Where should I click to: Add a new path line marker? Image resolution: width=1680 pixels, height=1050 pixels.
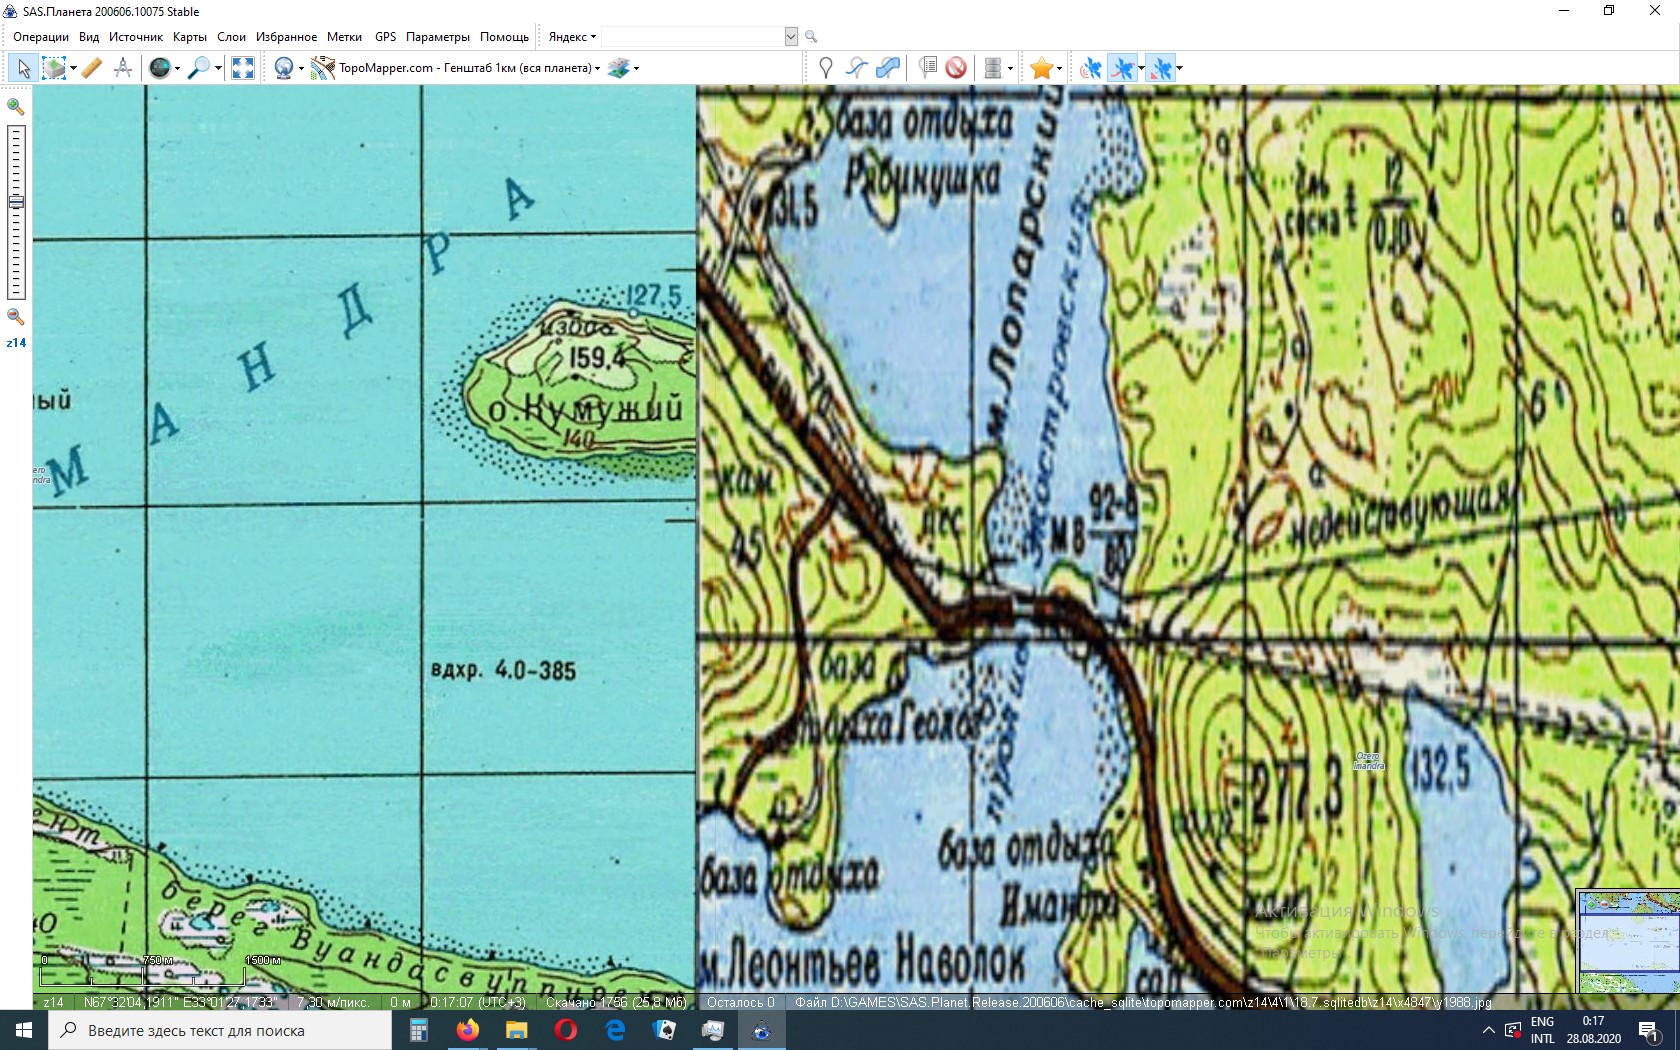(x=856, y=68)
